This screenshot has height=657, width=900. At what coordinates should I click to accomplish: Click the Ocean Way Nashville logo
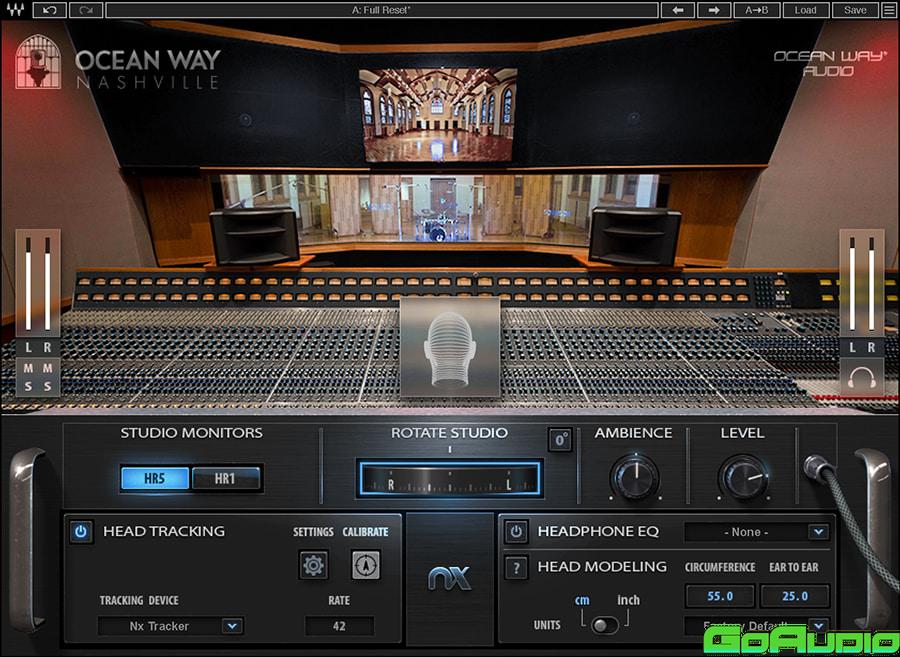click(118, 61)
